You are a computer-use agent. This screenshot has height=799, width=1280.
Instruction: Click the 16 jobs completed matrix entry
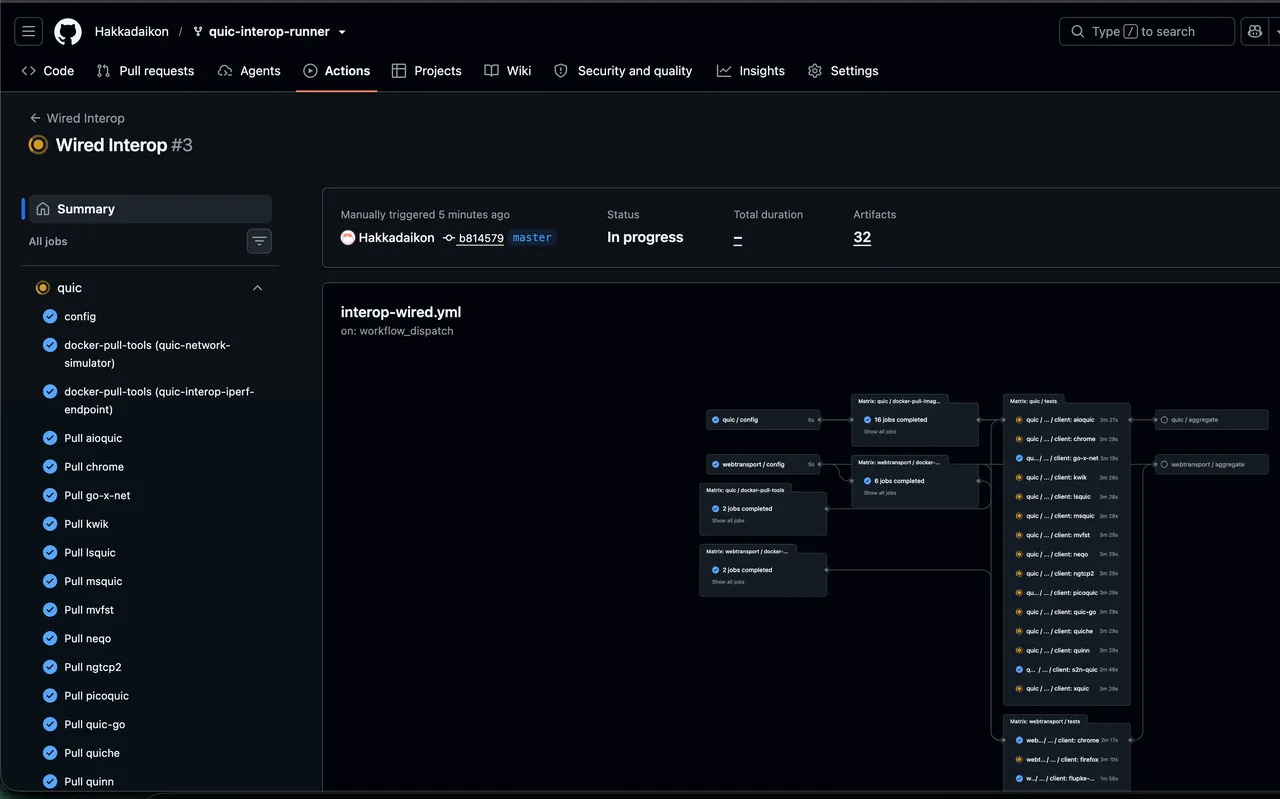click(x=900, y=420)
